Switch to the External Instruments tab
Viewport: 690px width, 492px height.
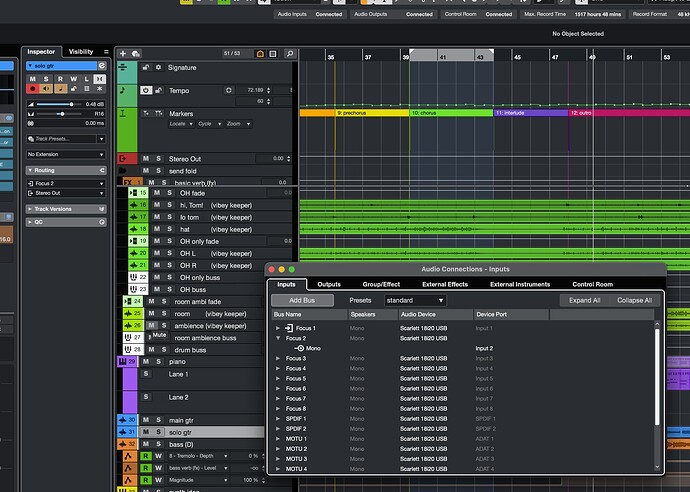[520, 284]
